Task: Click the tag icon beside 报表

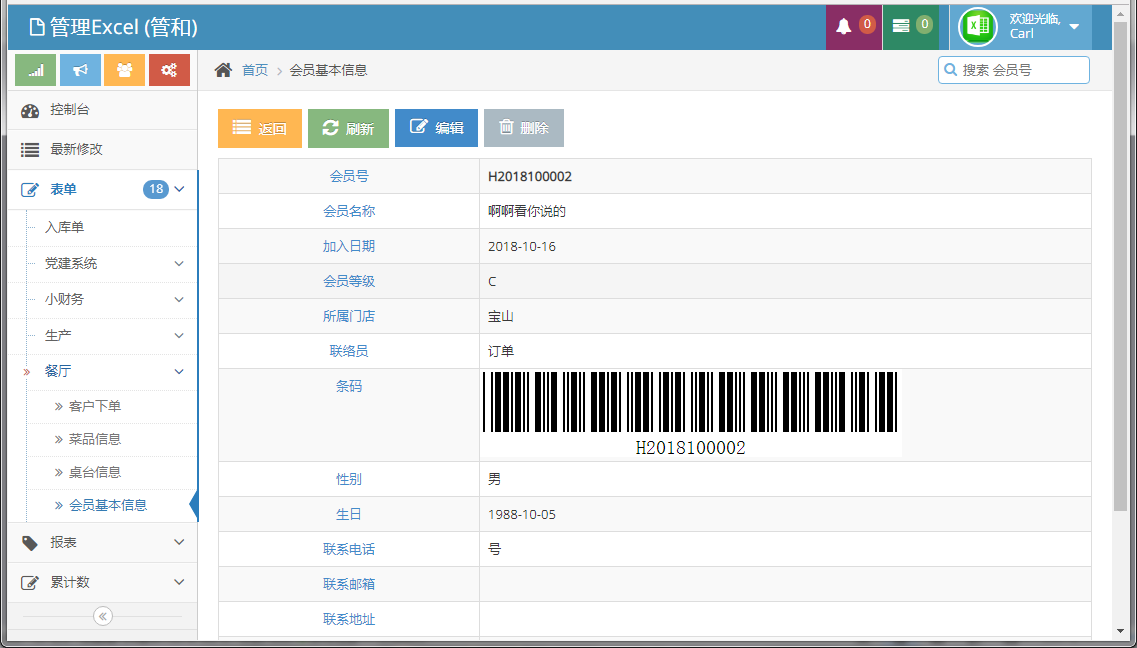Action: 30,543
